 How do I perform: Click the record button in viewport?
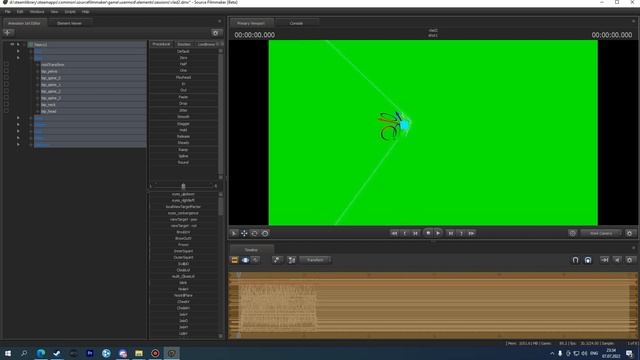click(x=428, y=233)
